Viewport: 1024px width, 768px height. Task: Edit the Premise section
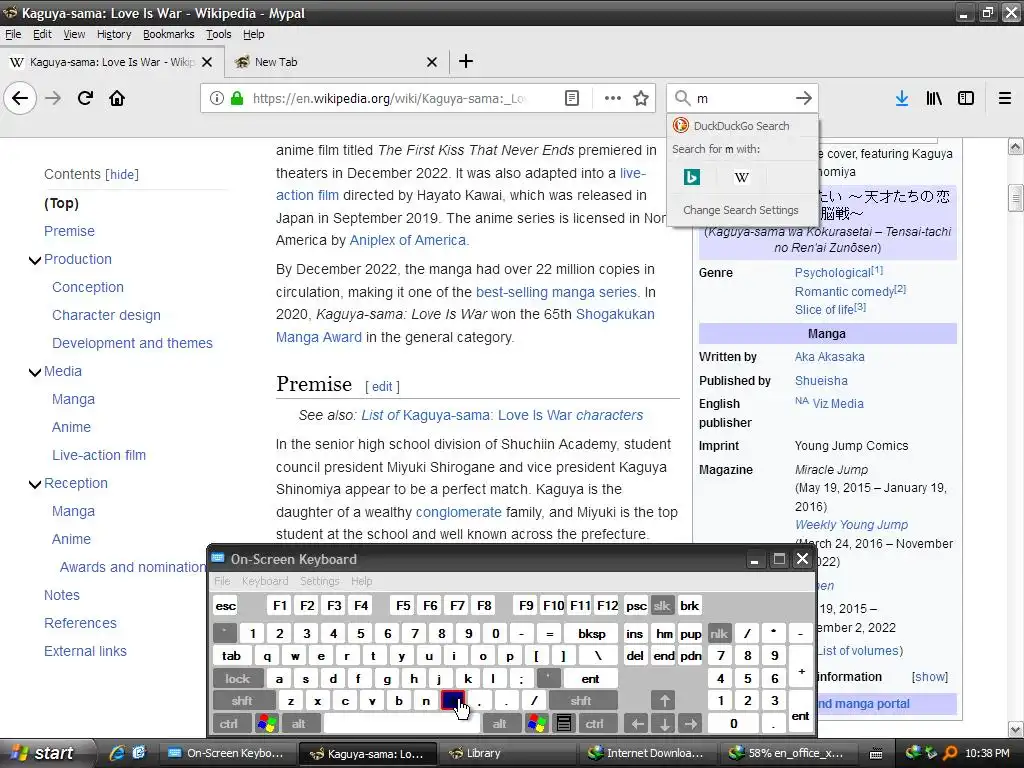(x=382, y=387)
